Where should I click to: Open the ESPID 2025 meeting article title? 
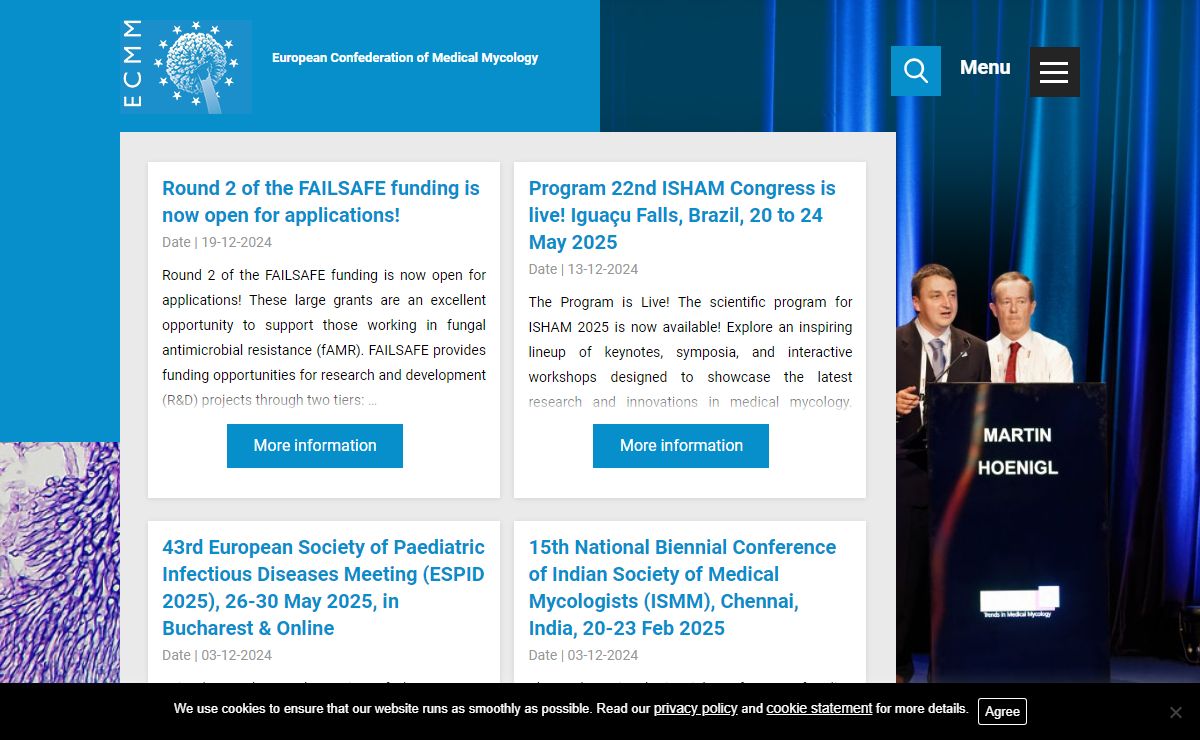pos(324,588)
